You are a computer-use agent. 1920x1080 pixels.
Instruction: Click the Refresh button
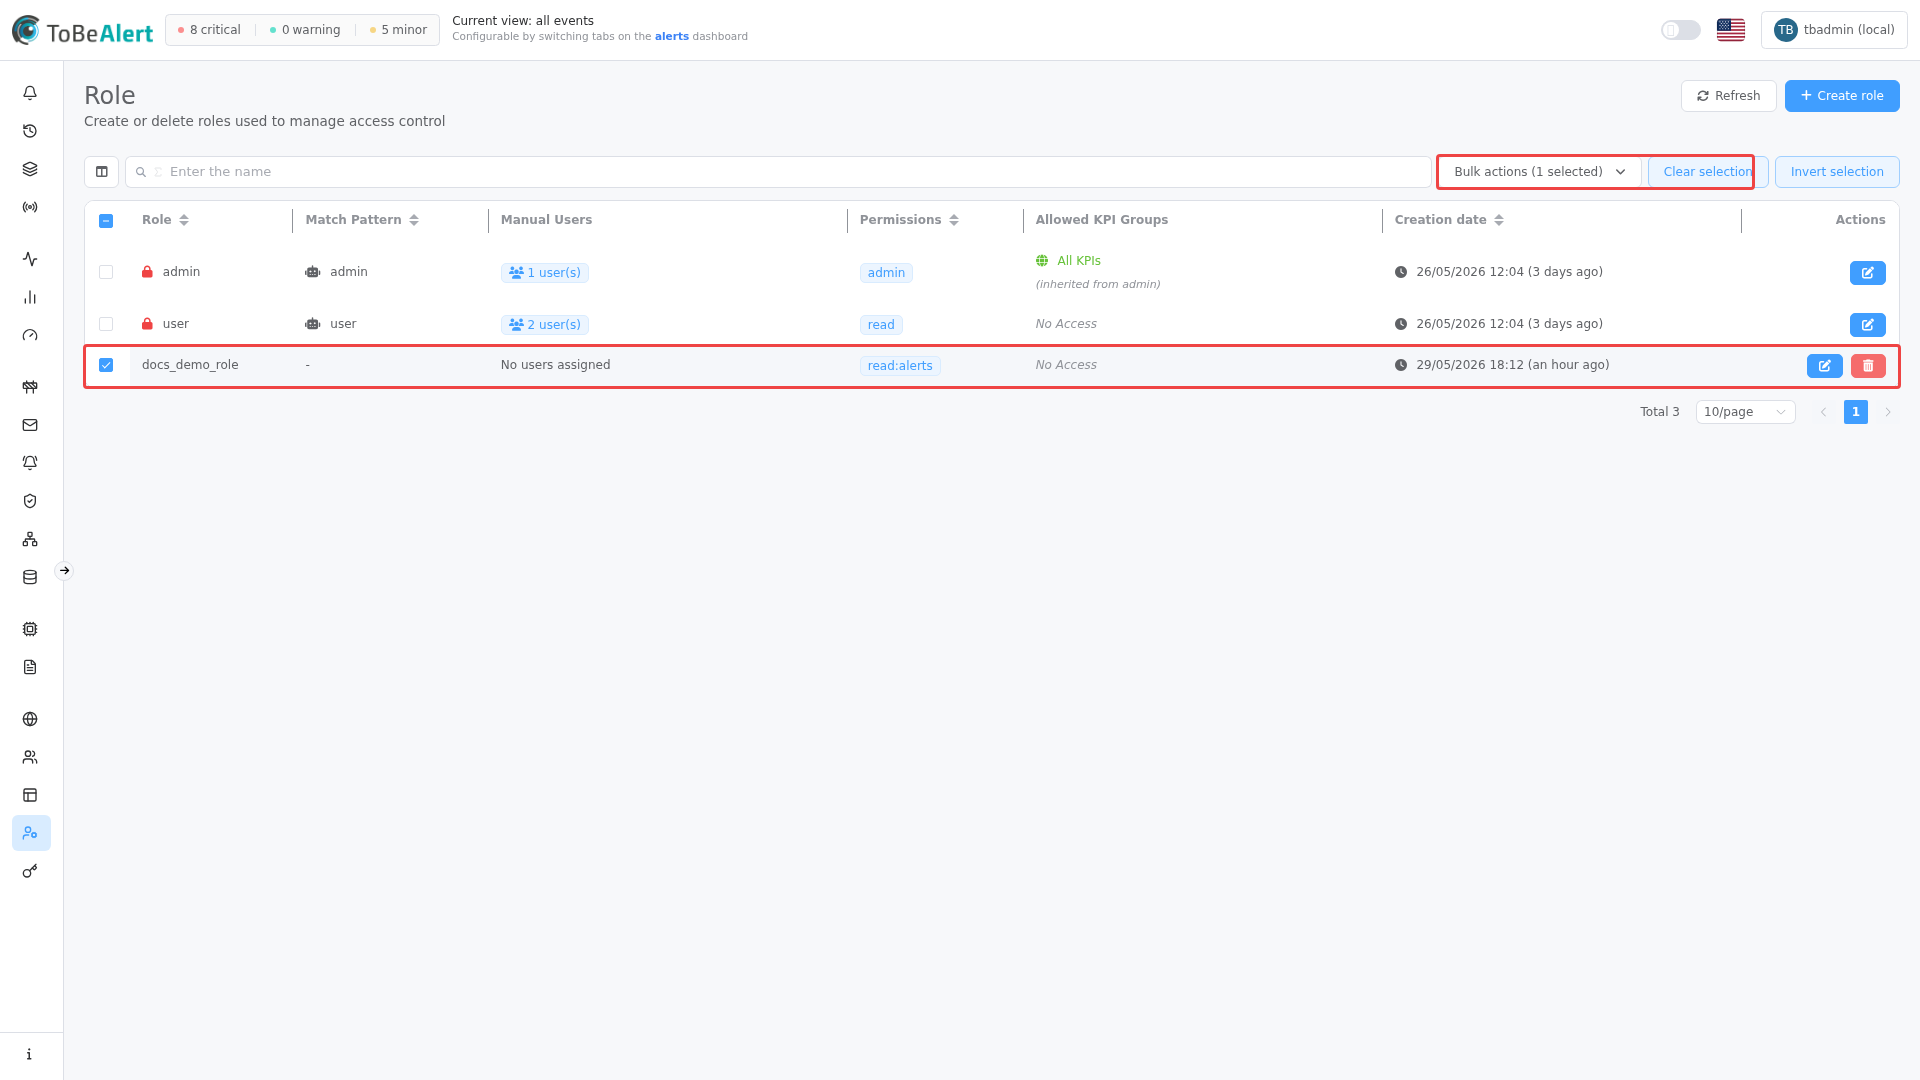coord(1728,96)
